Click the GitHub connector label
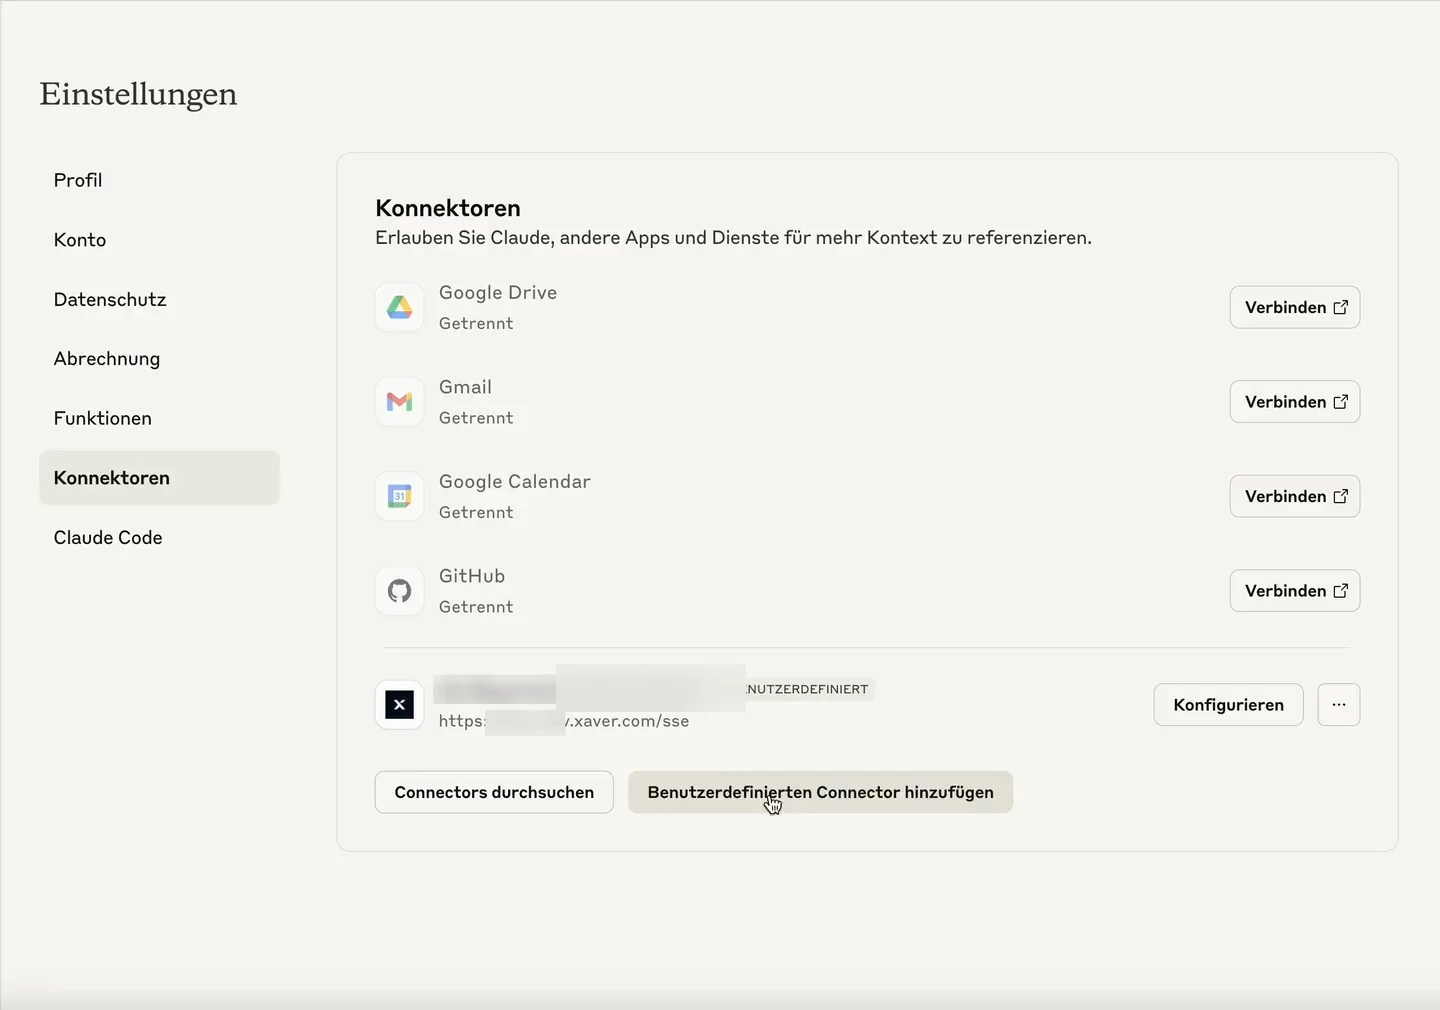This screenshot has height=1010, width=1440. click(472, 576)
